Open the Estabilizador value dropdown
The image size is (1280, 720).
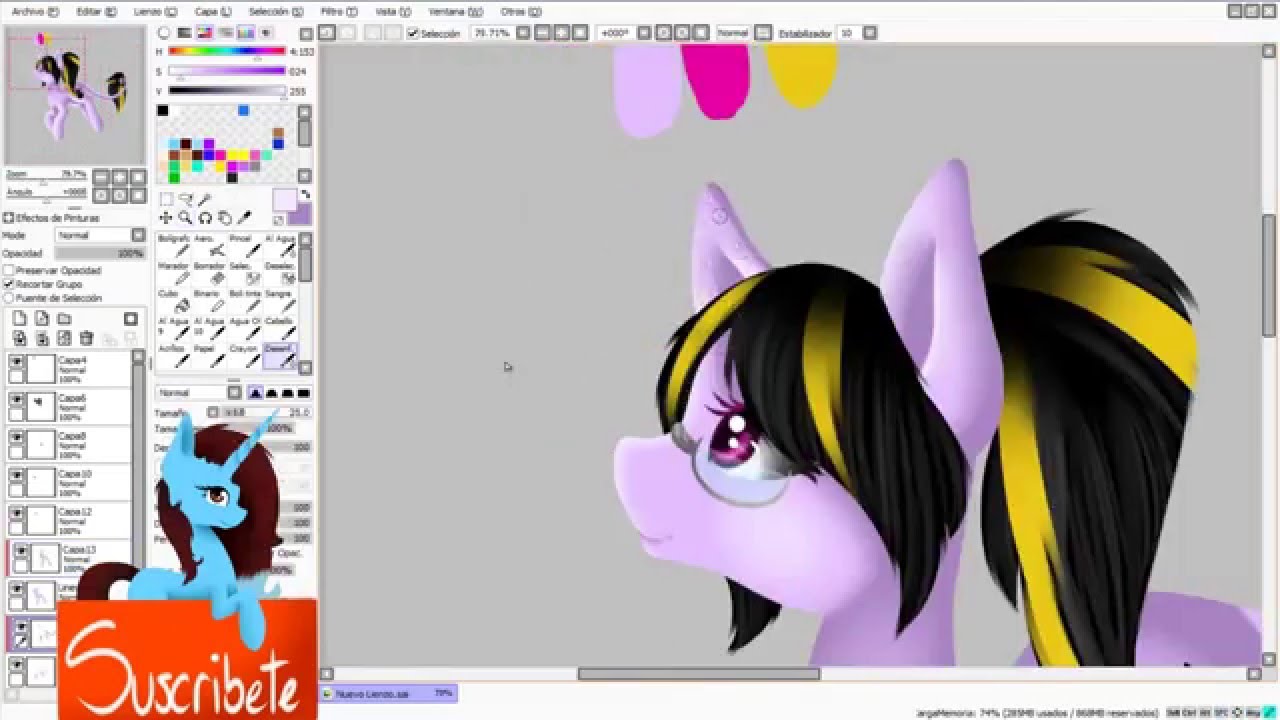pyautogui.click(x=869, y=33)
